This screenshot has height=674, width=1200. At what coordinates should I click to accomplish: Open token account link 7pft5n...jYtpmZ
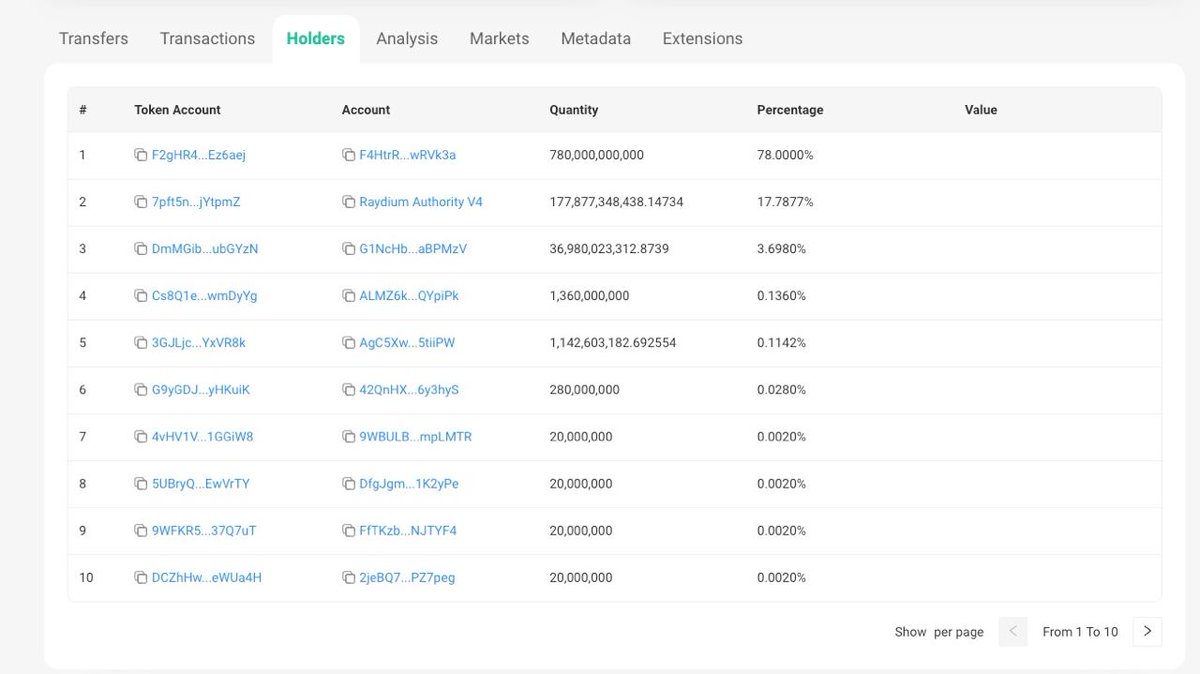coord(196,202)
